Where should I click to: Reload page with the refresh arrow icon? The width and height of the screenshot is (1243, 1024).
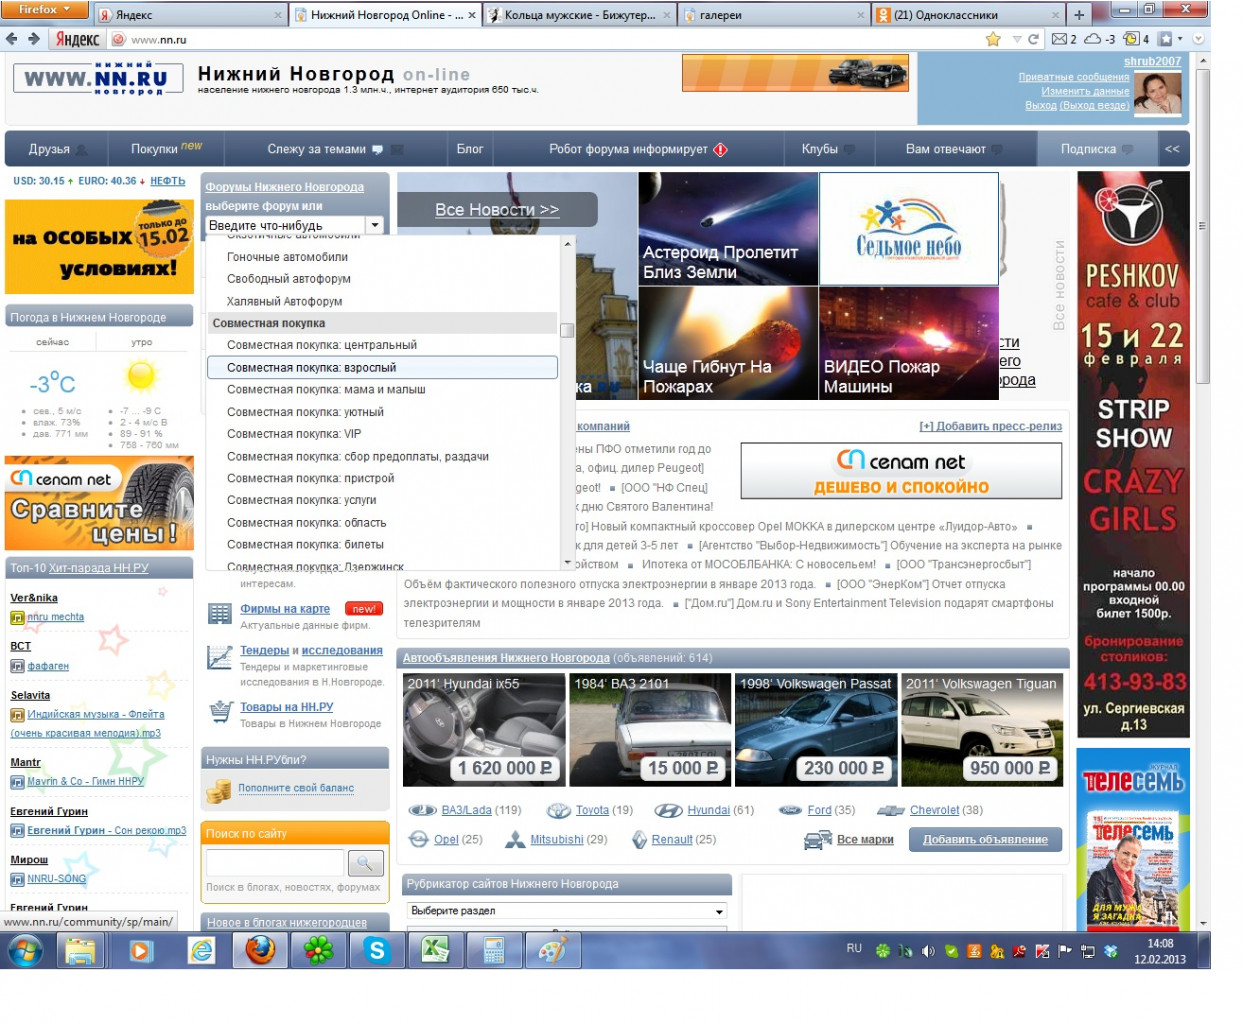[x=1034, y=39]
